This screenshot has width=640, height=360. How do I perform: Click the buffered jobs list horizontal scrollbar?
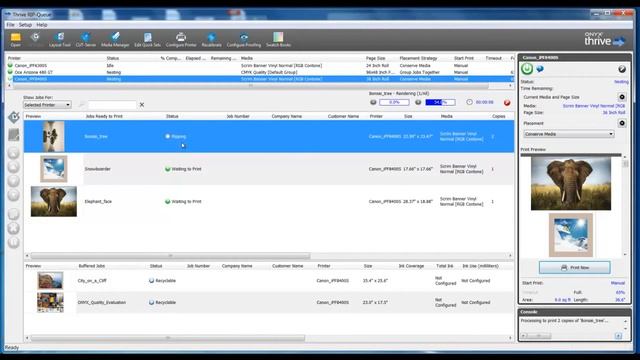pyautogui.click(x=168, y=338)
